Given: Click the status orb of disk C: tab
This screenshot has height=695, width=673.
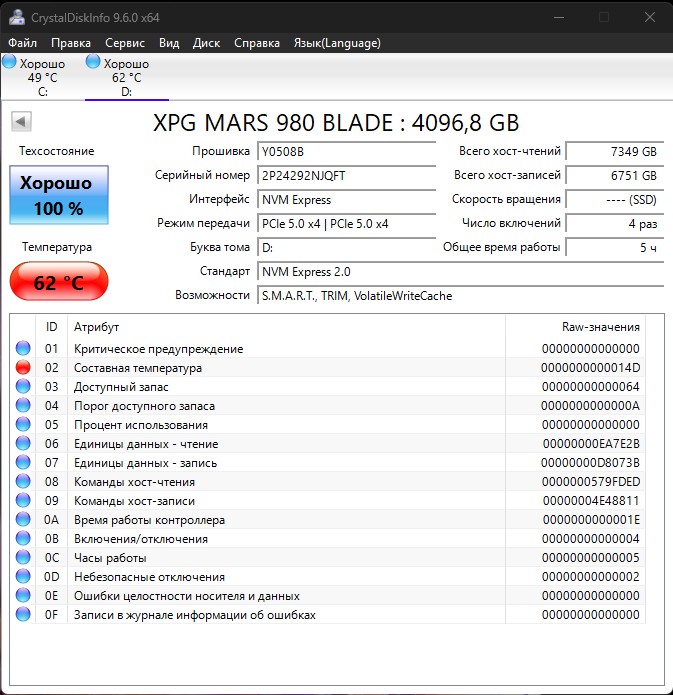Looking at the screenshot, I should pos(10,62).
